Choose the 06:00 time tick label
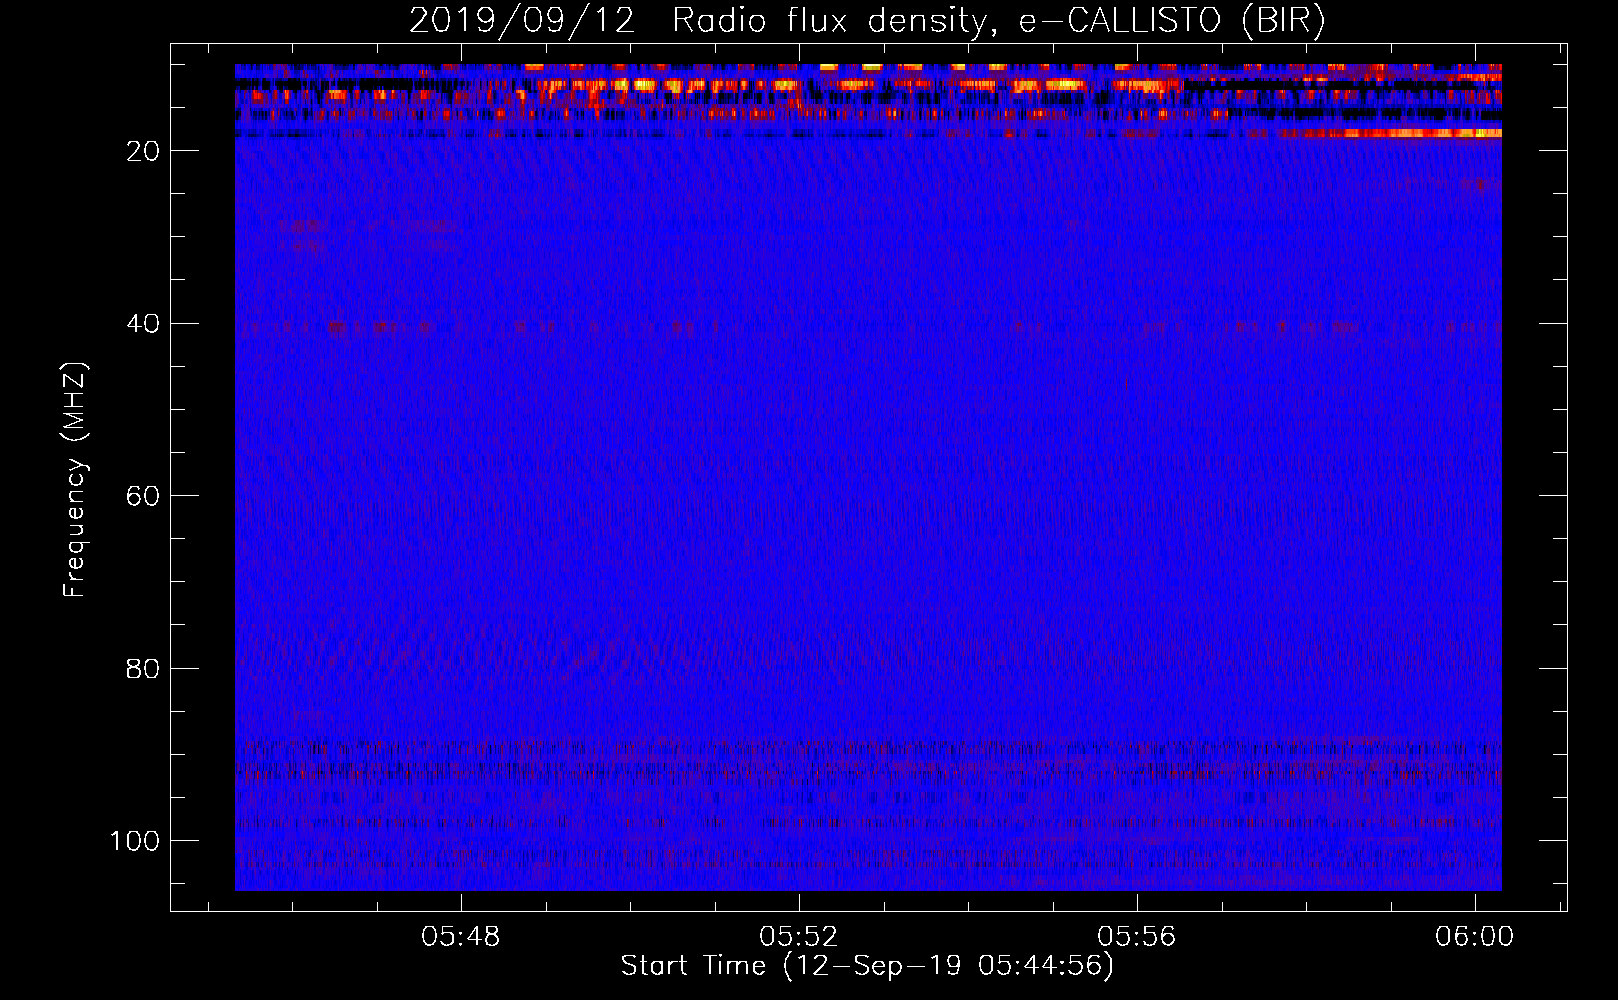The width and height of the screenshot is (1618, 1000). (1475, 937)
